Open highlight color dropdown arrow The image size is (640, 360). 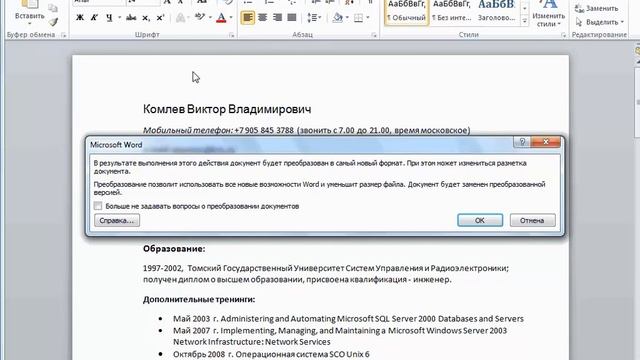click(210, 18)
